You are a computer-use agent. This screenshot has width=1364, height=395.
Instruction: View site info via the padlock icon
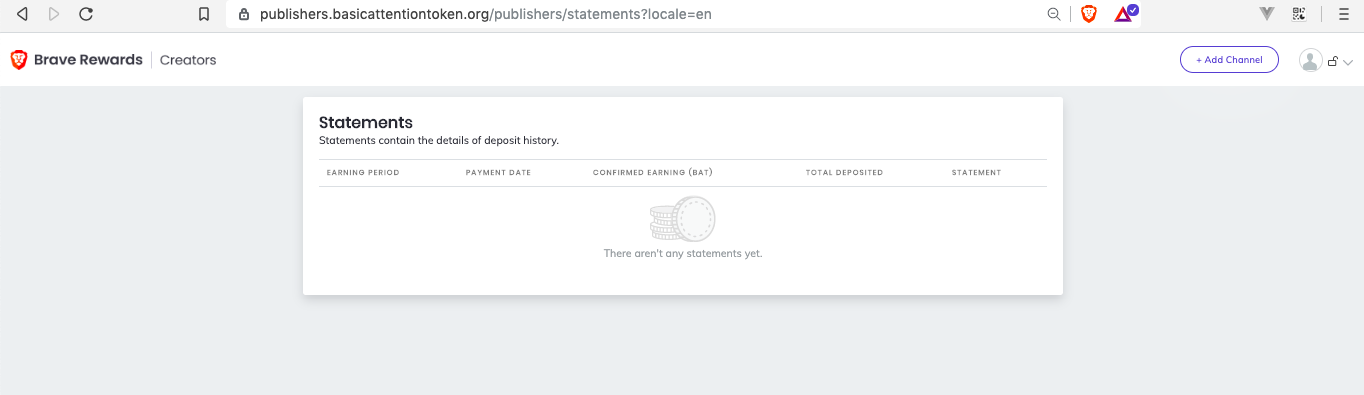point(243,14)
